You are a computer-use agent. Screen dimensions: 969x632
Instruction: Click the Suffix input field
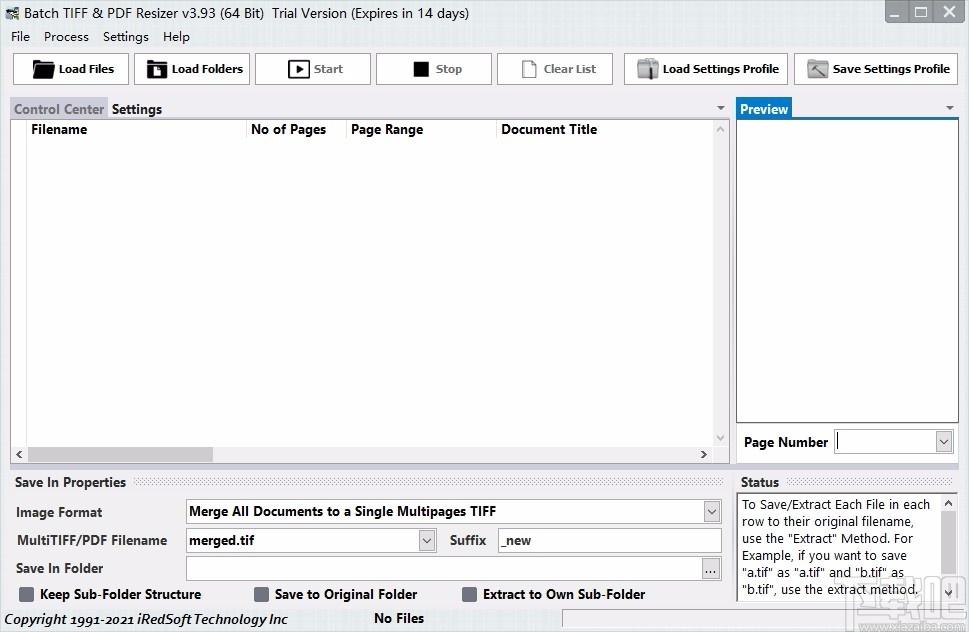tap(609, 541)
